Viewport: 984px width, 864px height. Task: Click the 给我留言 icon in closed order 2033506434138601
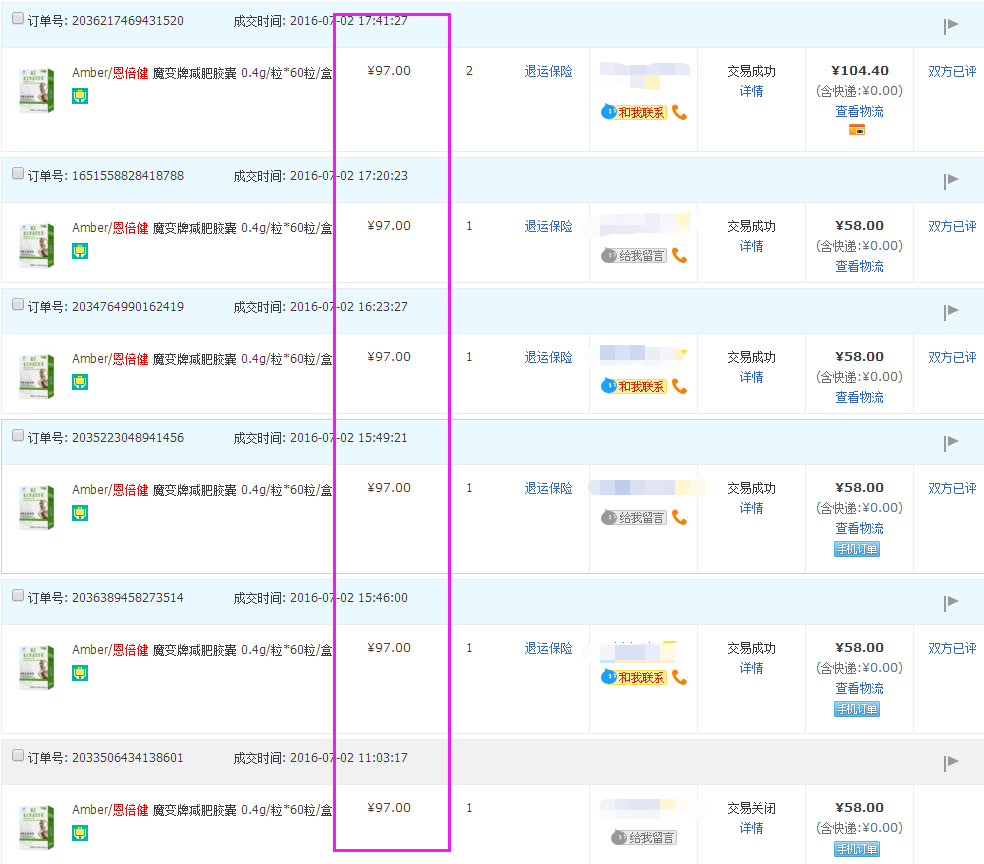pos(644,838)
